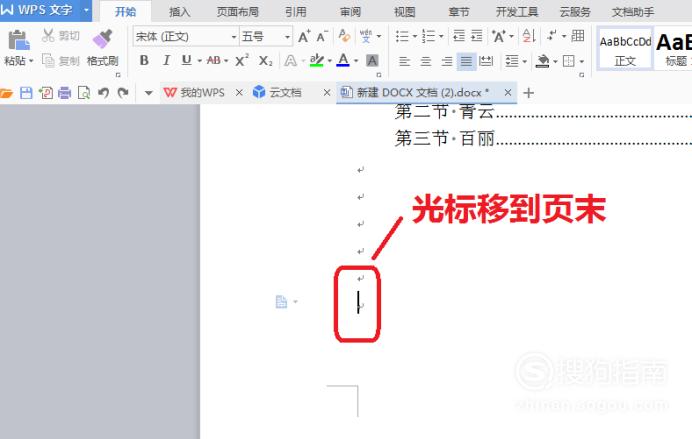This screenshot has width=692, height=439.
Task: Click the insert table grid icon
Action: tap(578, 35)
